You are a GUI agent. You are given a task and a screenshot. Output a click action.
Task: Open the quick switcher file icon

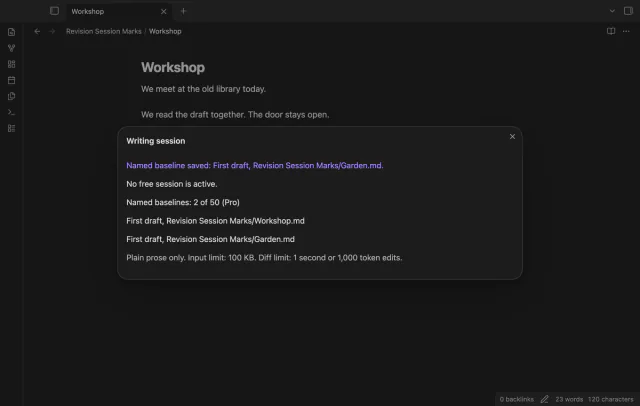point(11,32)
